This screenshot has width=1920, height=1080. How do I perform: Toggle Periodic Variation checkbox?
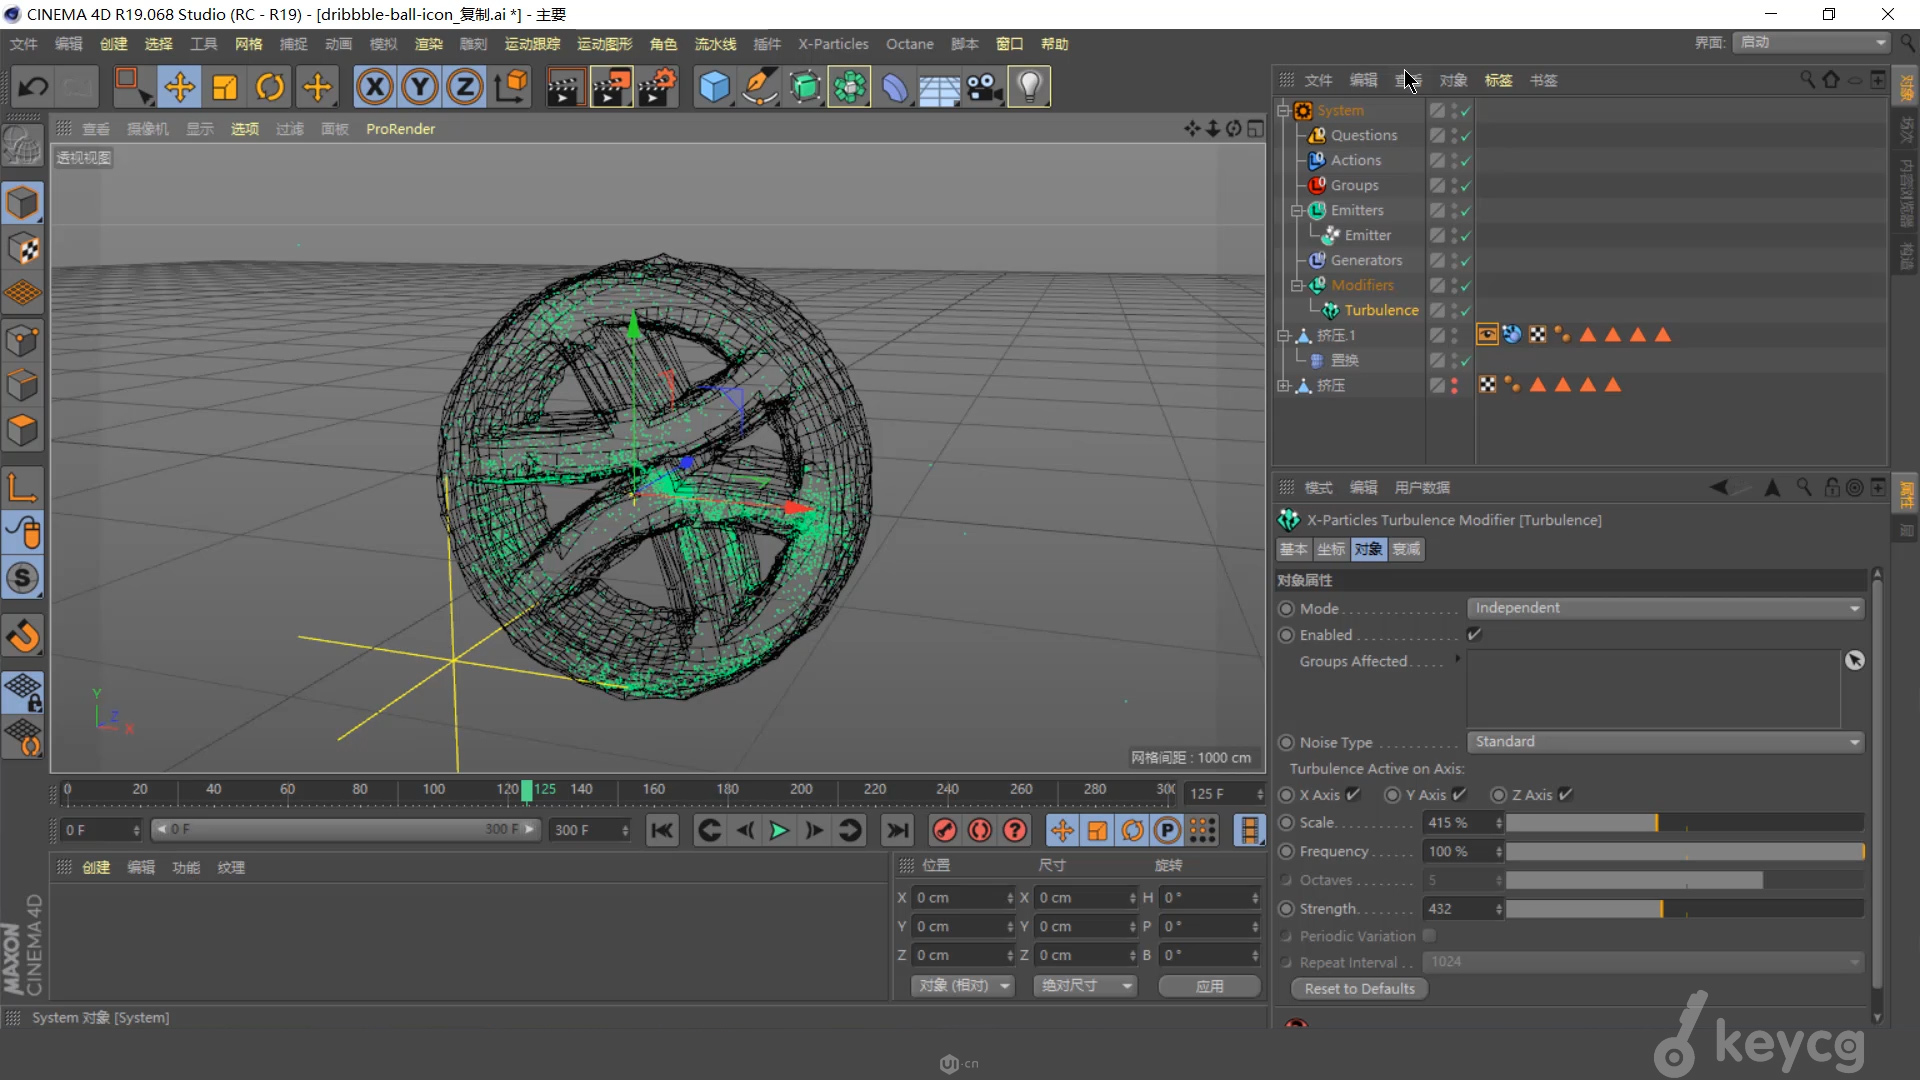(1429, 935)
